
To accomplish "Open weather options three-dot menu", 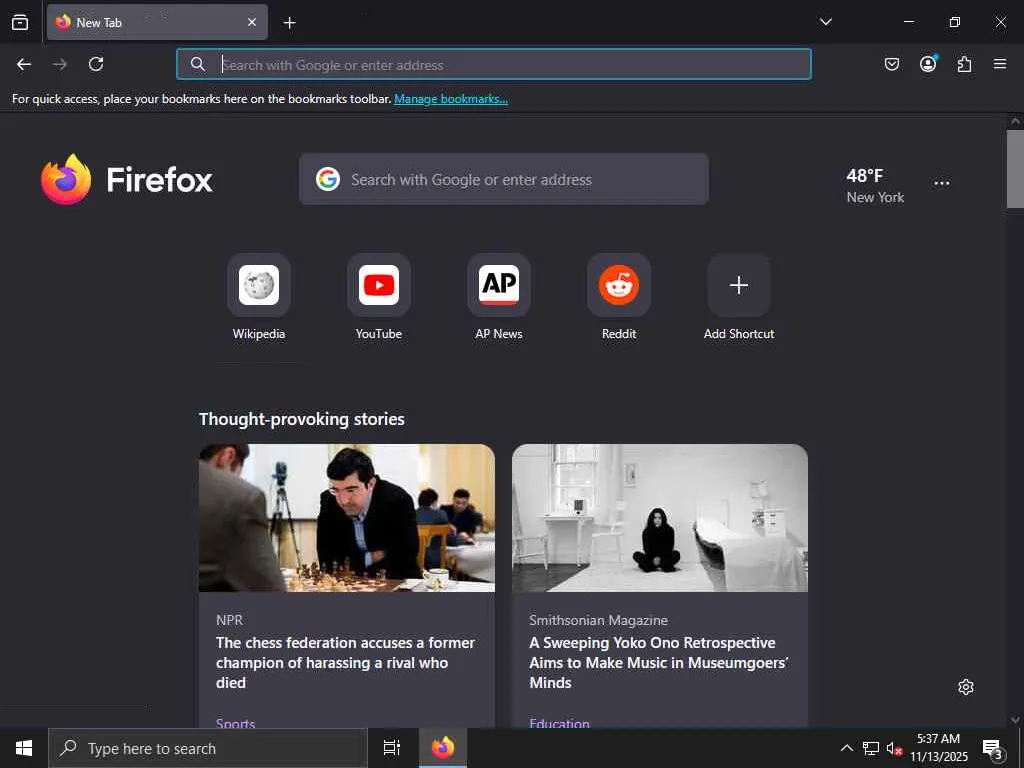I will click(x=942, y=184).
